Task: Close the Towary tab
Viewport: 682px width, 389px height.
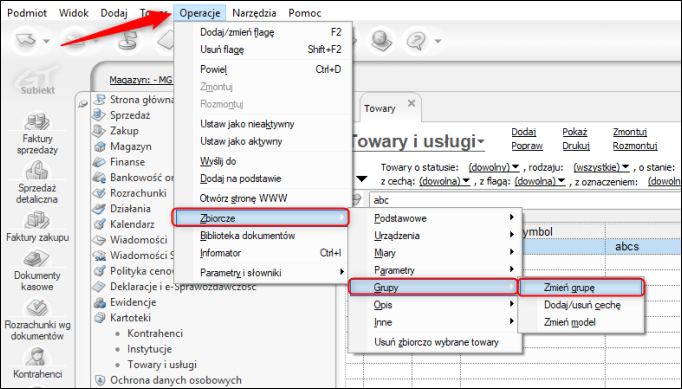Action: pos(411,104)
